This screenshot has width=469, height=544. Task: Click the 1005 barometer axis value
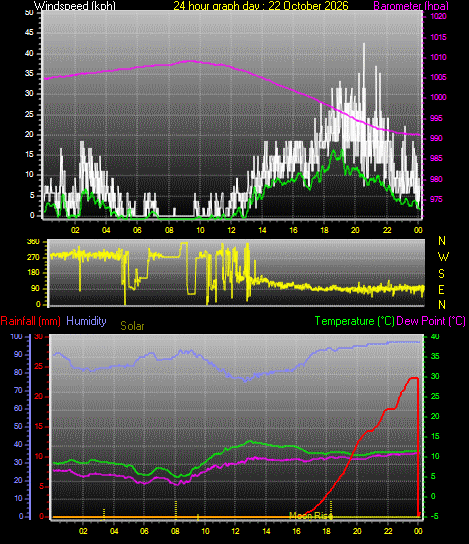click(x=438, y=77)
